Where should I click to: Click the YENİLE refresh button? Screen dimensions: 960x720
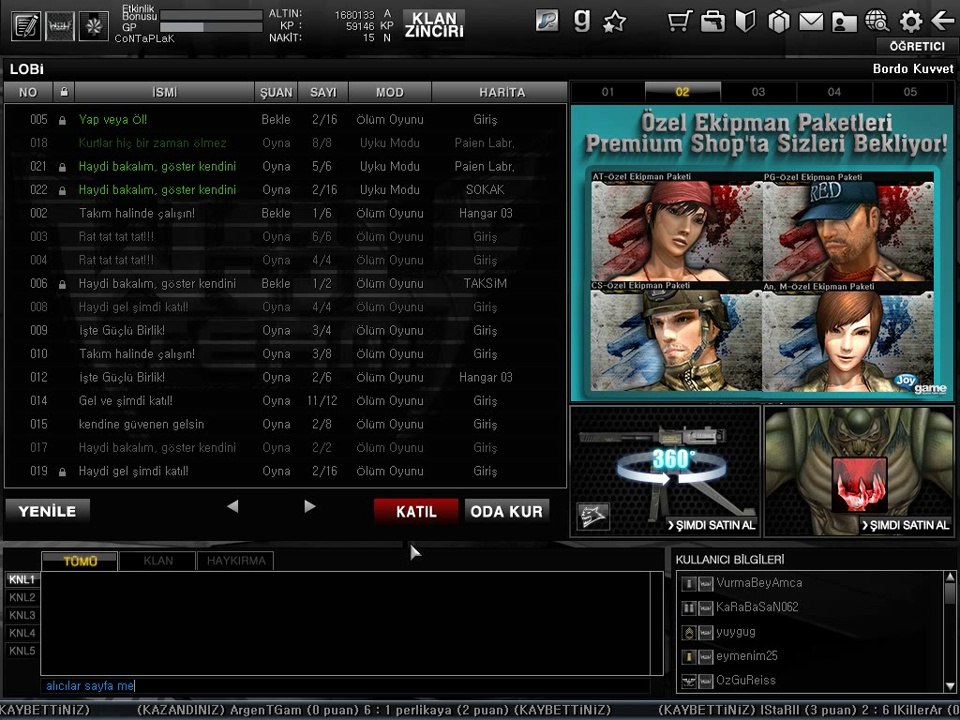click(x=48, y=511)
